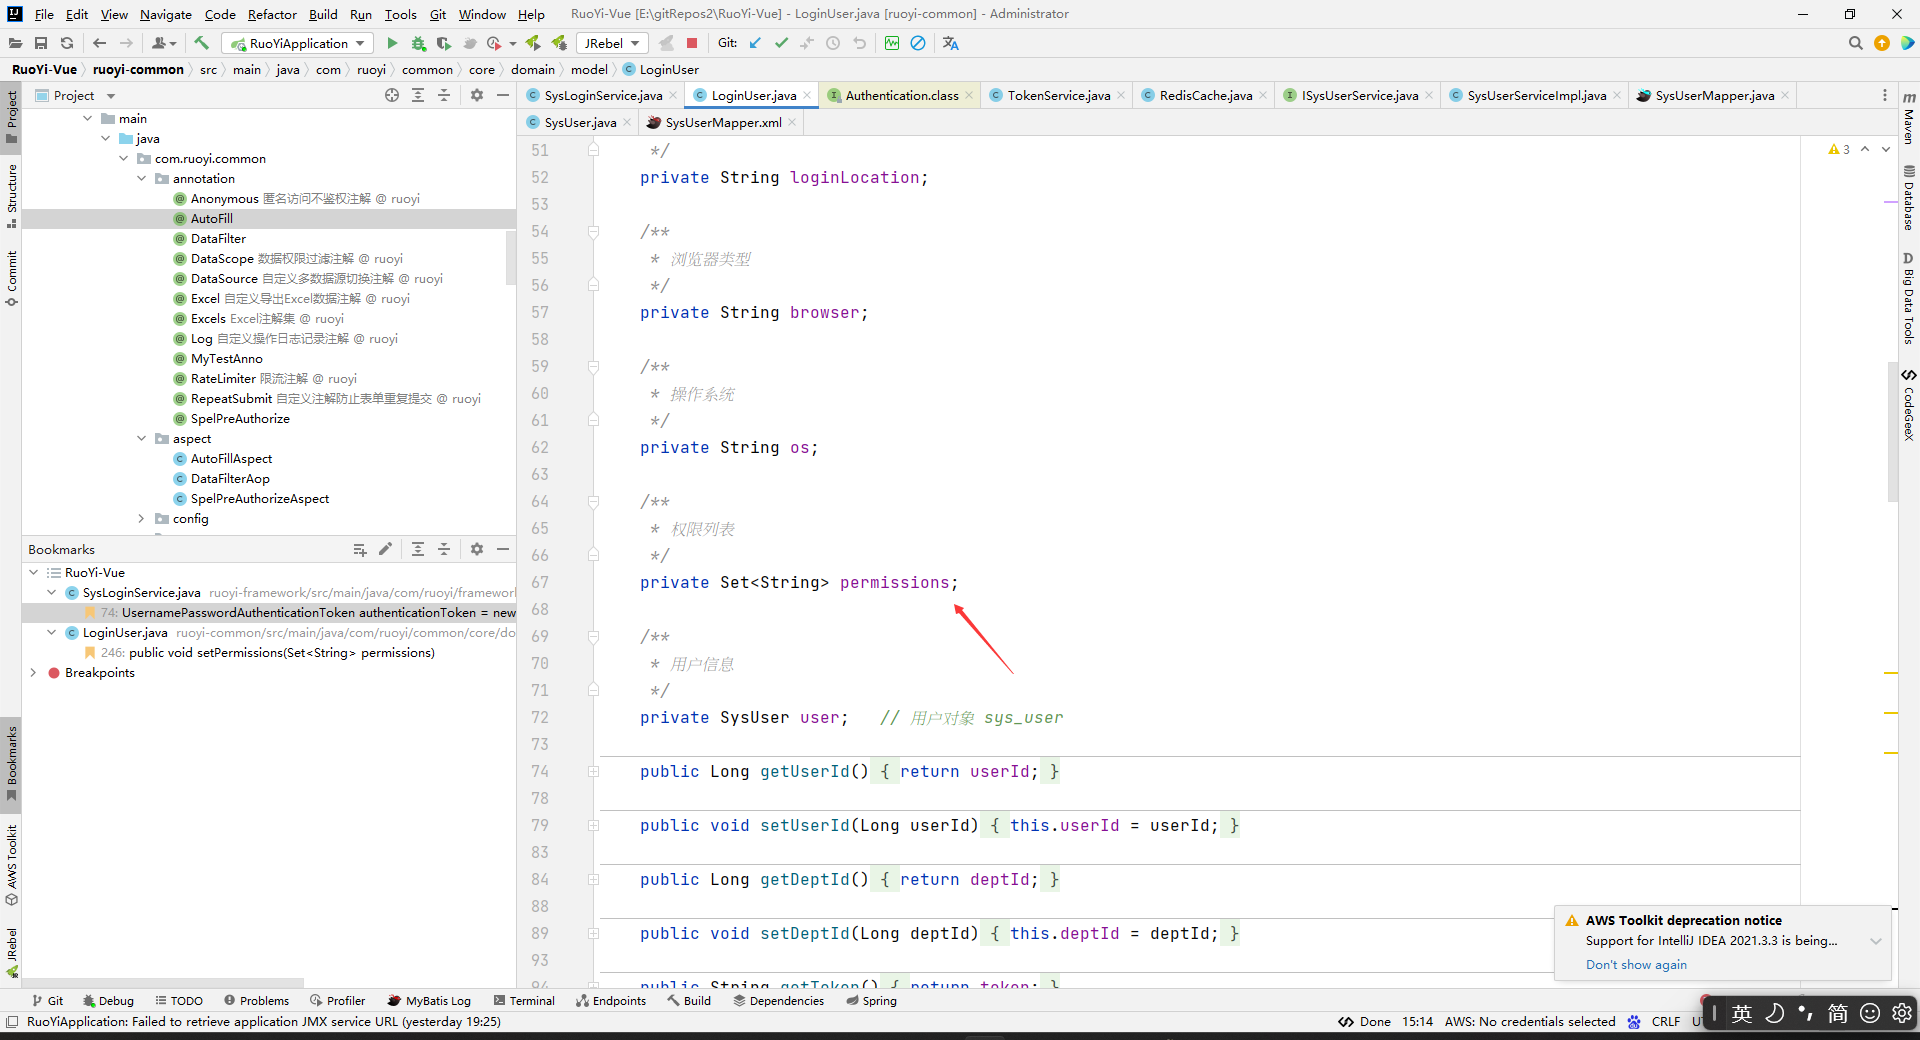
Task: Expand the Breakpoints node in Bookmarks
Action: pyautogui.click(x=34, y=673)
